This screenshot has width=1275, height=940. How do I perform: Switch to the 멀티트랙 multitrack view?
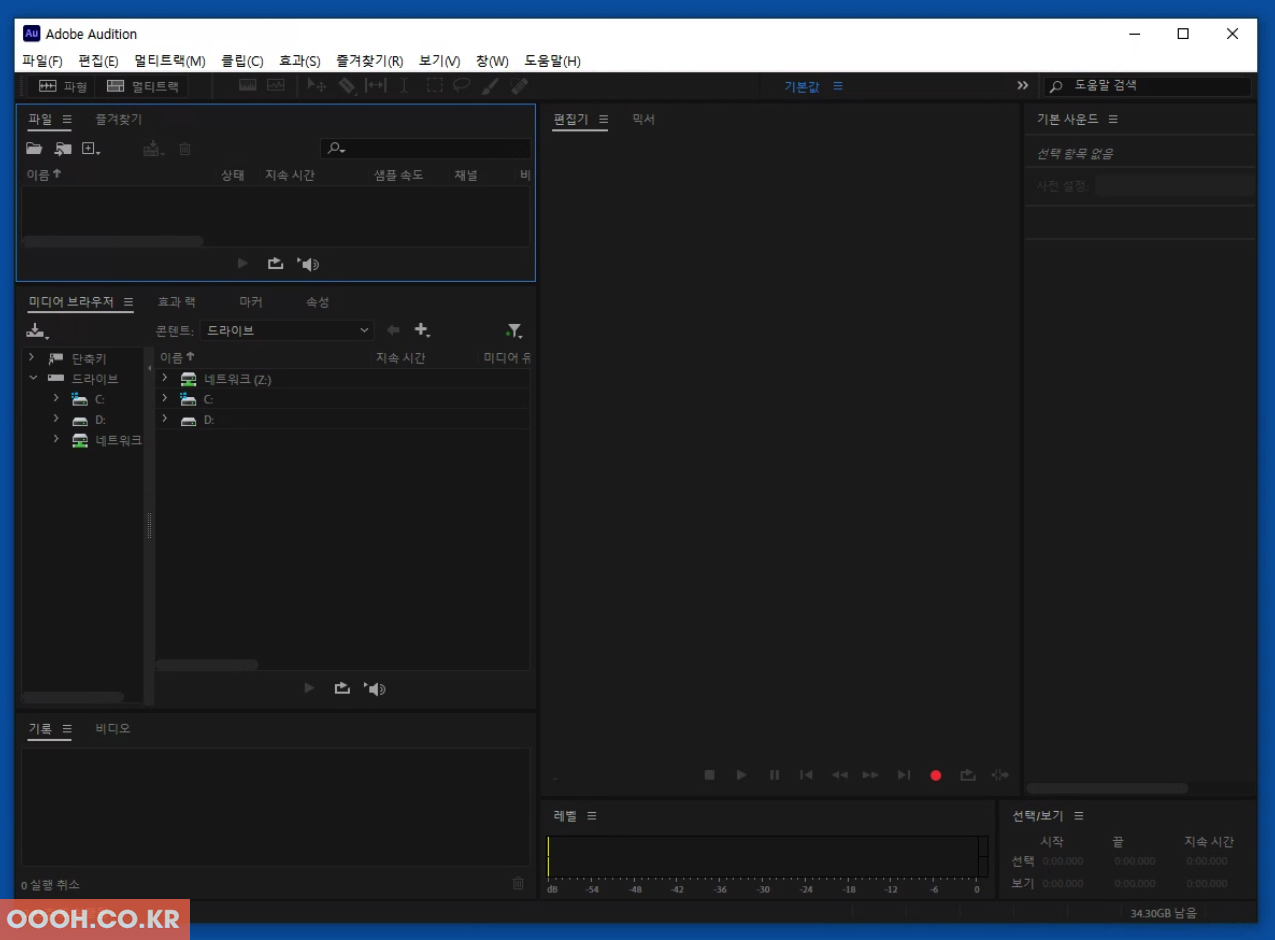point(143,87)
